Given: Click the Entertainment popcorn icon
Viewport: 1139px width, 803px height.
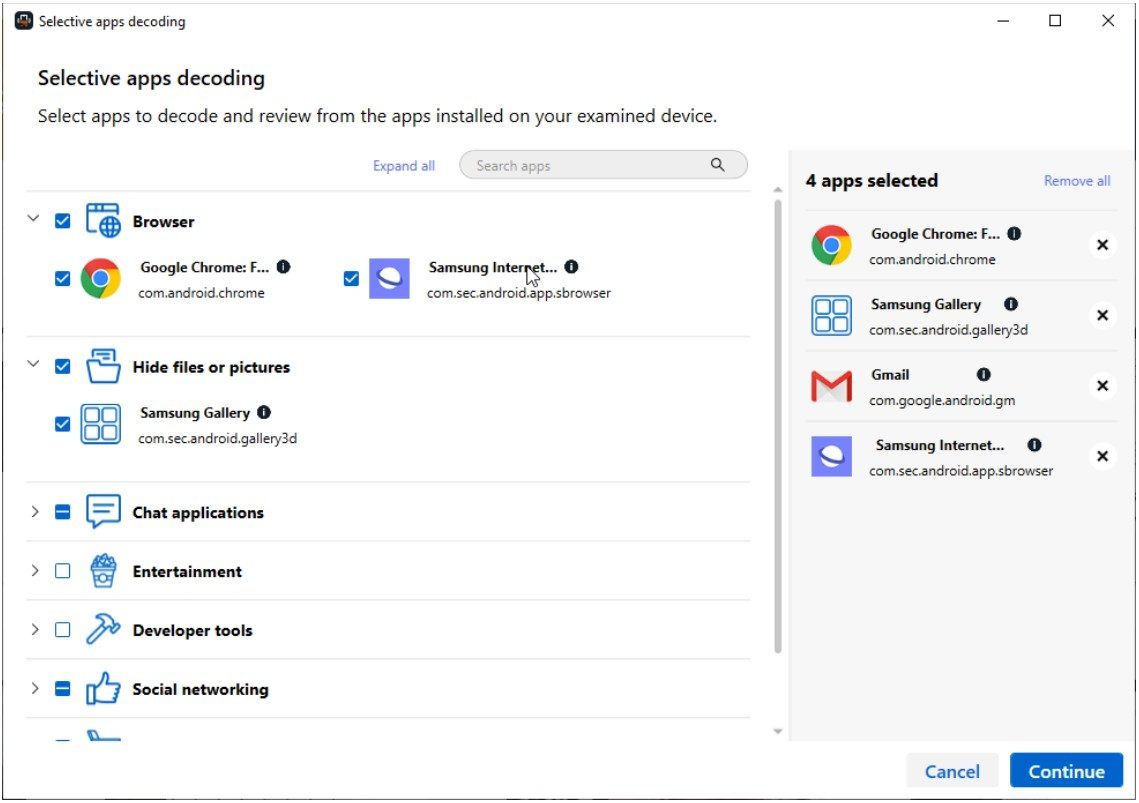Looking at the screenshot, I should [103, 570].
